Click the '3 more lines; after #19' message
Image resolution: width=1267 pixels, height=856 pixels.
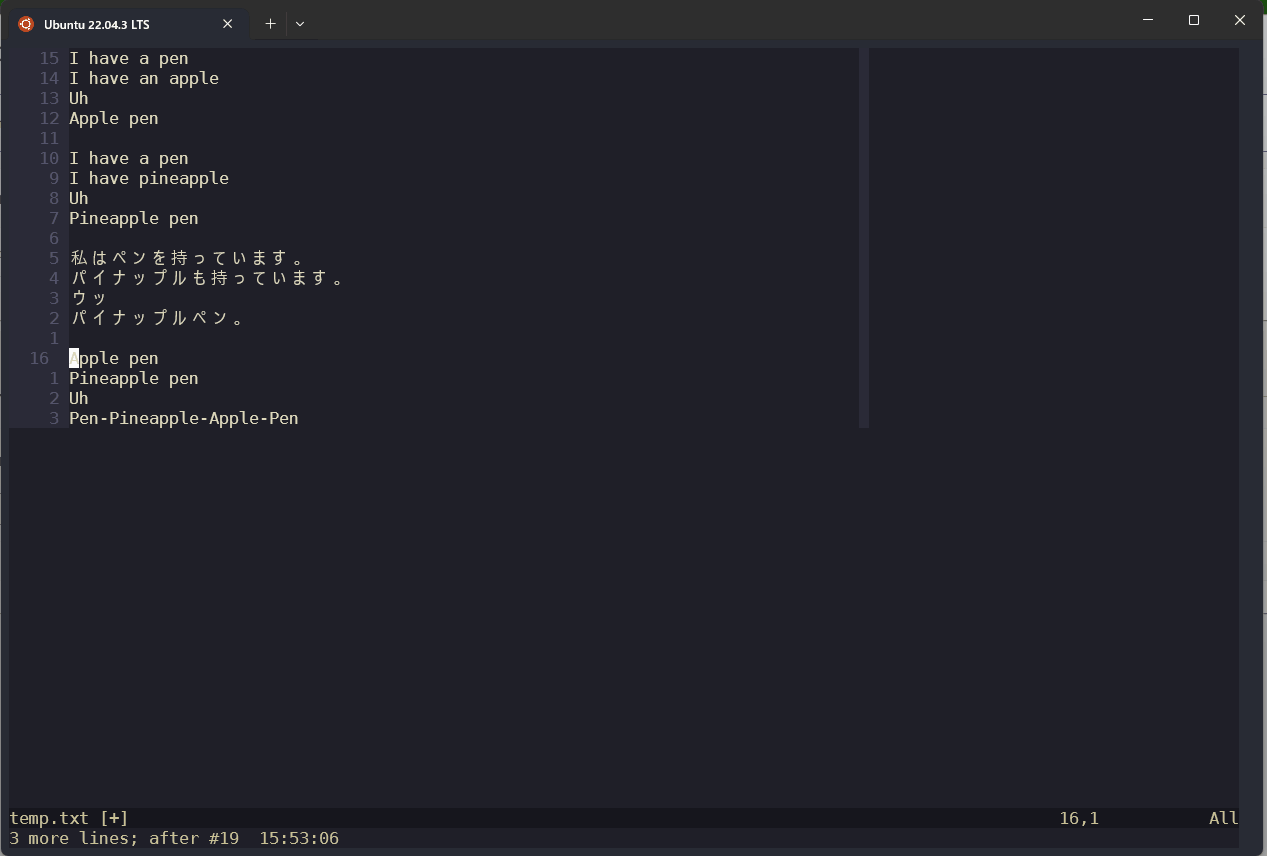pyautogui.click(x=122, y=838)
